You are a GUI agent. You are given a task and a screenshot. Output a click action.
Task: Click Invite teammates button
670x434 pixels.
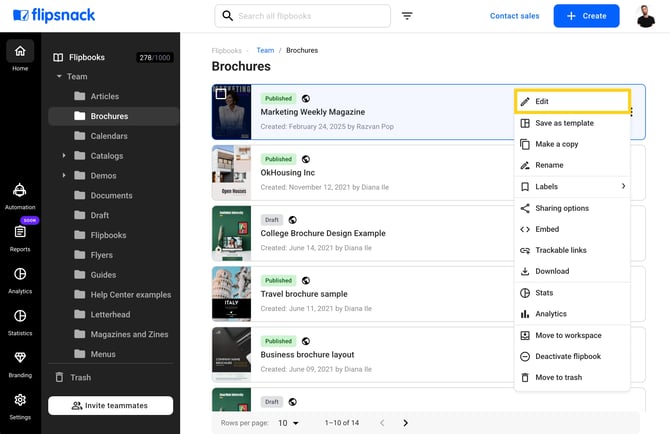pos(110,405)
